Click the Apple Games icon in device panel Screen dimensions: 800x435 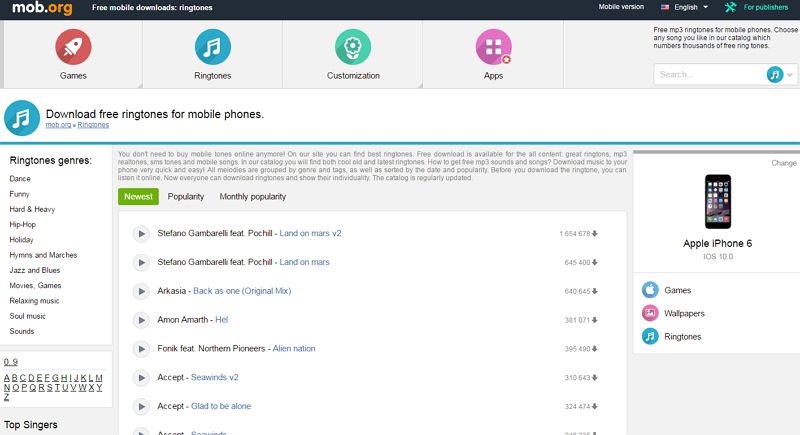[x=650, y=290]
